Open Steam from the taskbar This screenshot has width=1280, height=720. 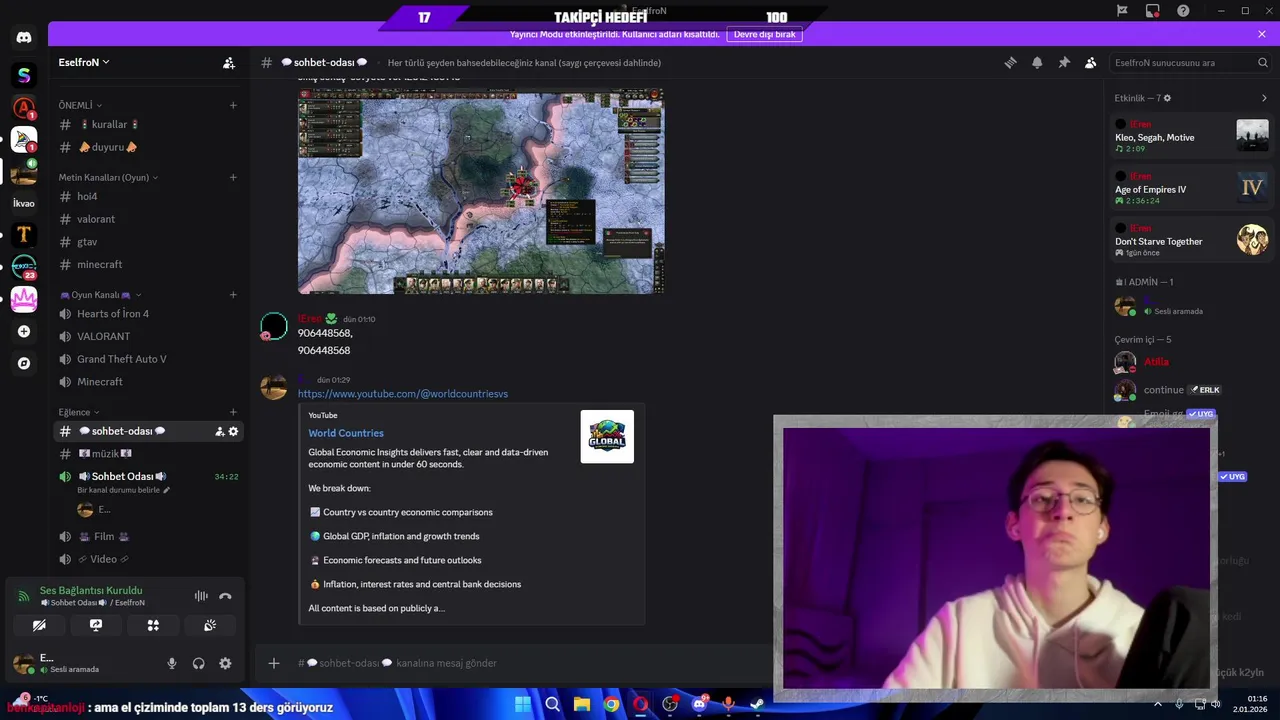coord(758,704)
